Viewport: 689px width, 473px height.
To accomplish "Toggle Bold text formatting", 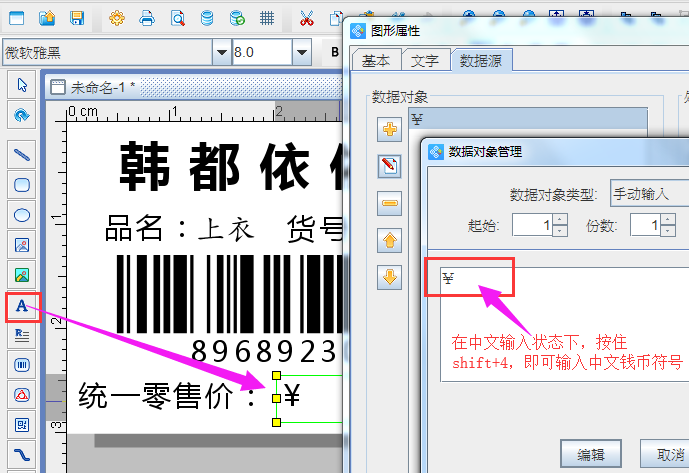I will pos(335,51).
